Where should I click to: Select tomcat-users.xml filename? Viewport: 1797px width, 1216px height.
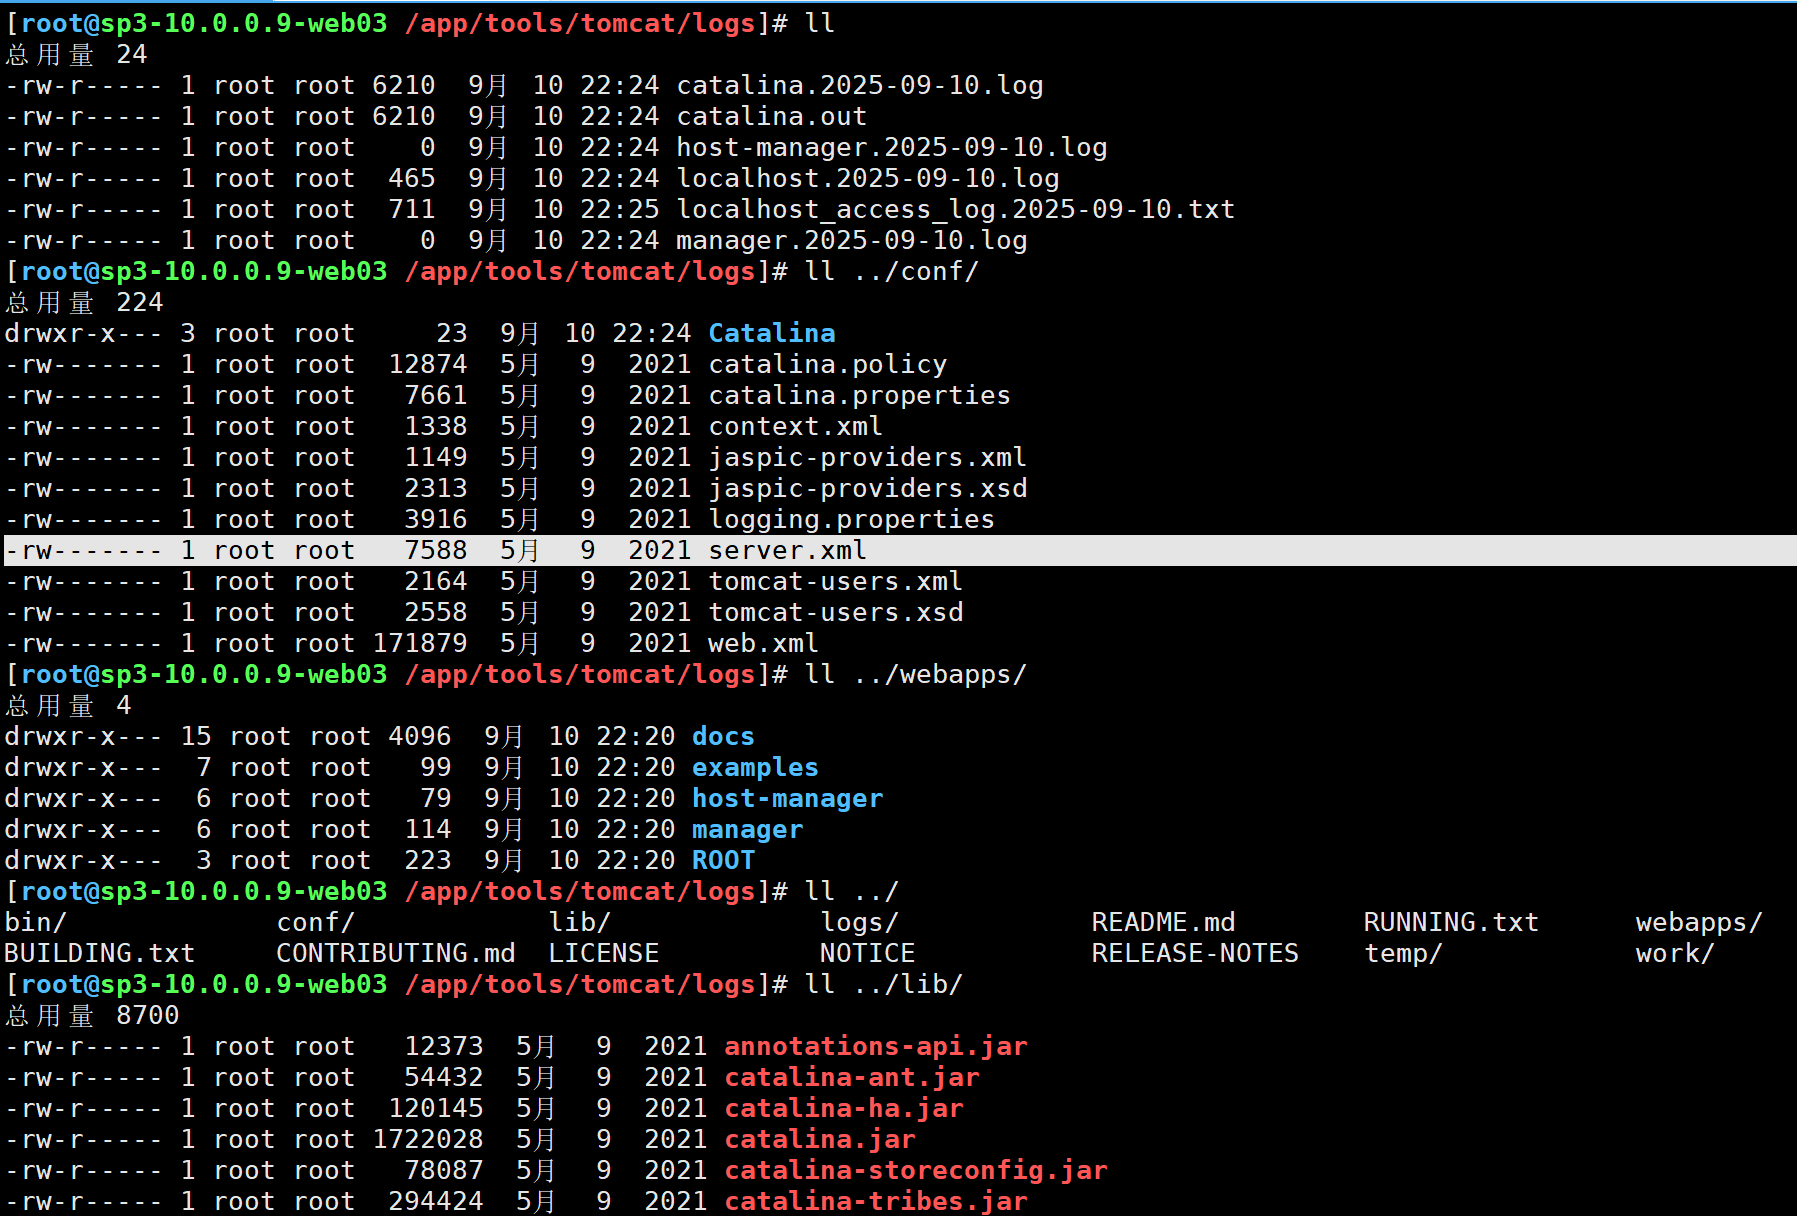point(836,581)
